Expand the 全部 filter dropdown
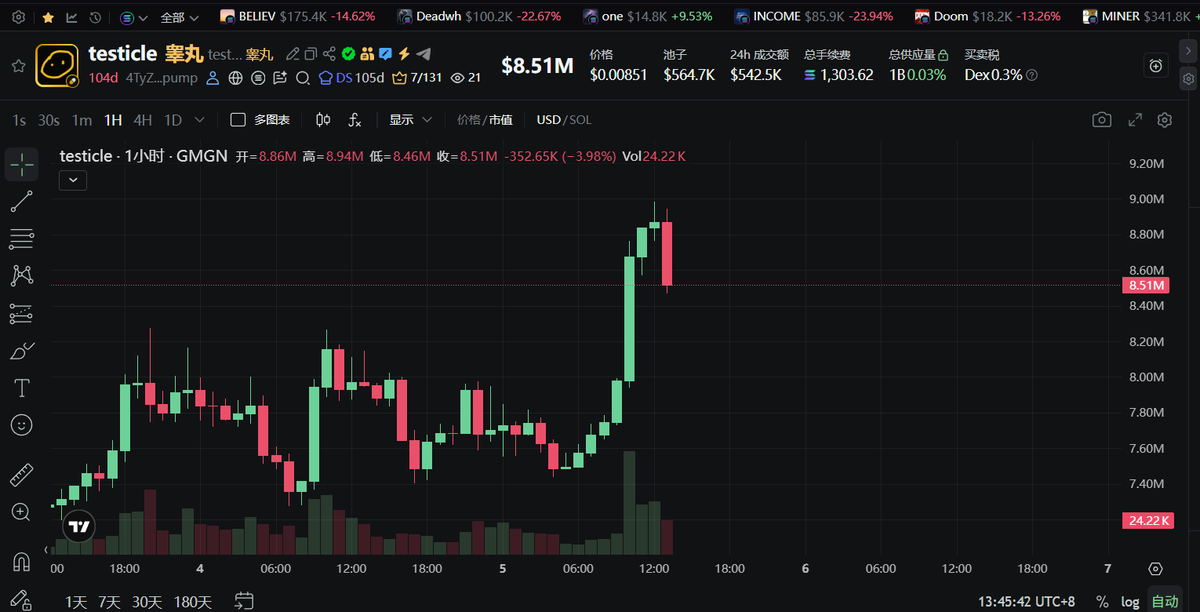 point(180,16)
